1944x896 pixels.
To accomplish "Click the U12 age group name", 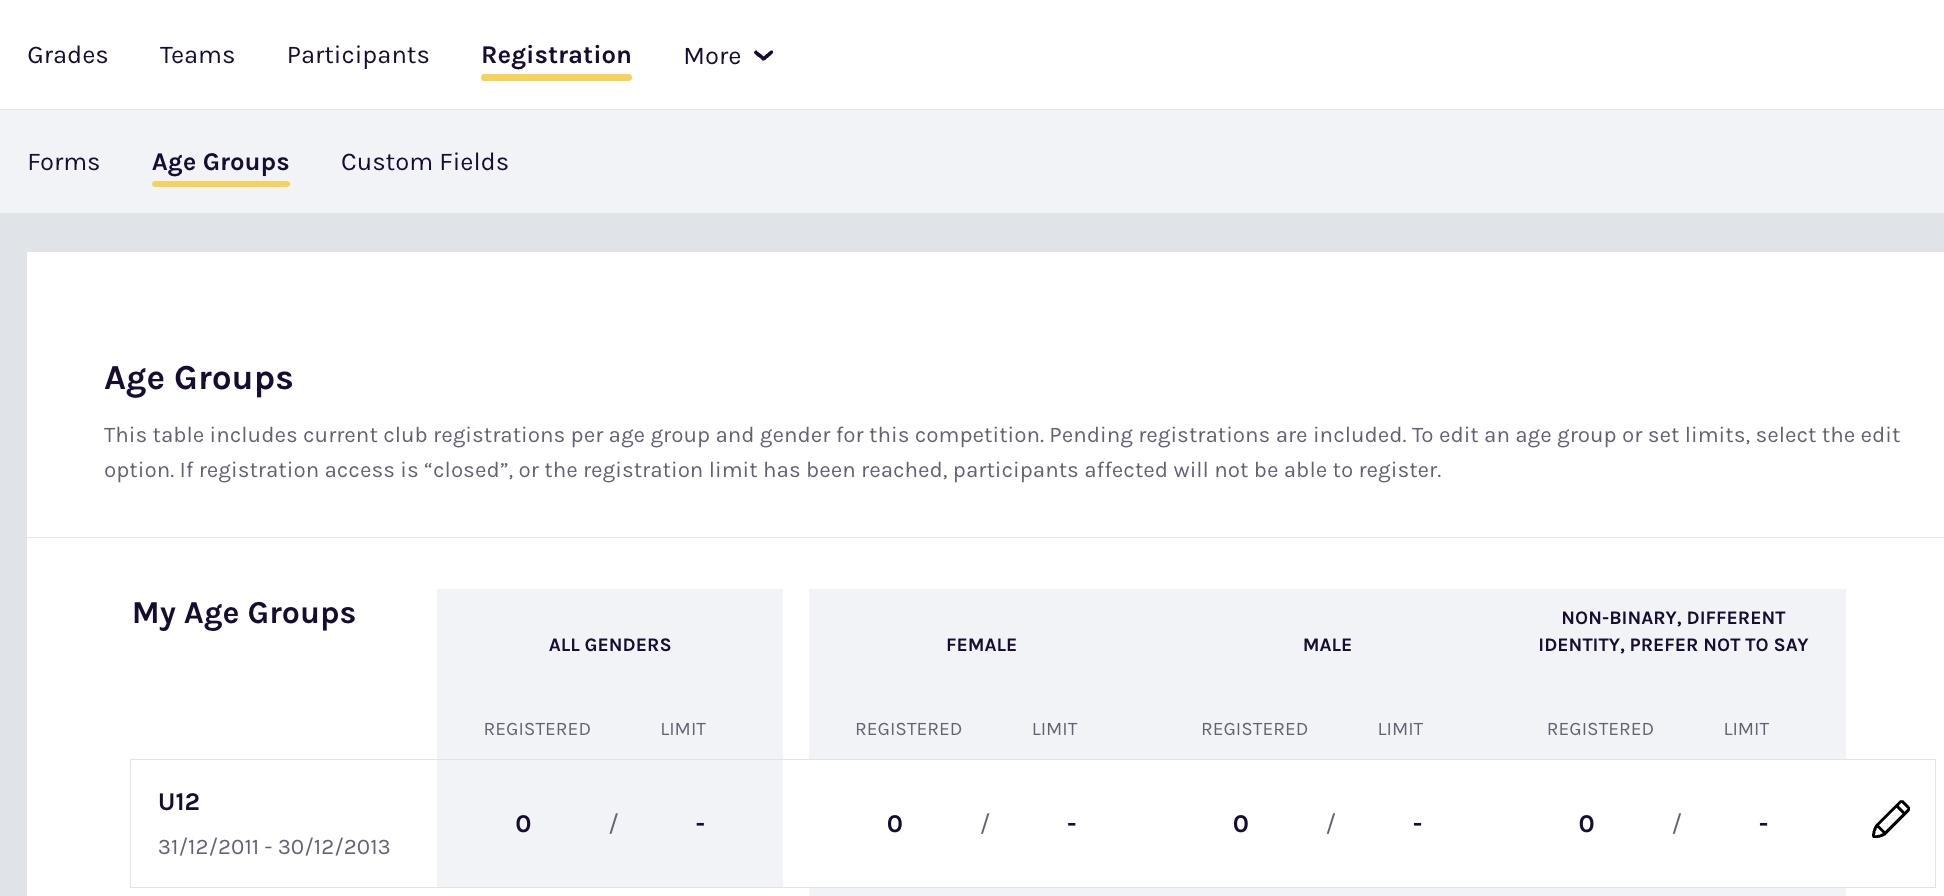I will pos(179,802).
